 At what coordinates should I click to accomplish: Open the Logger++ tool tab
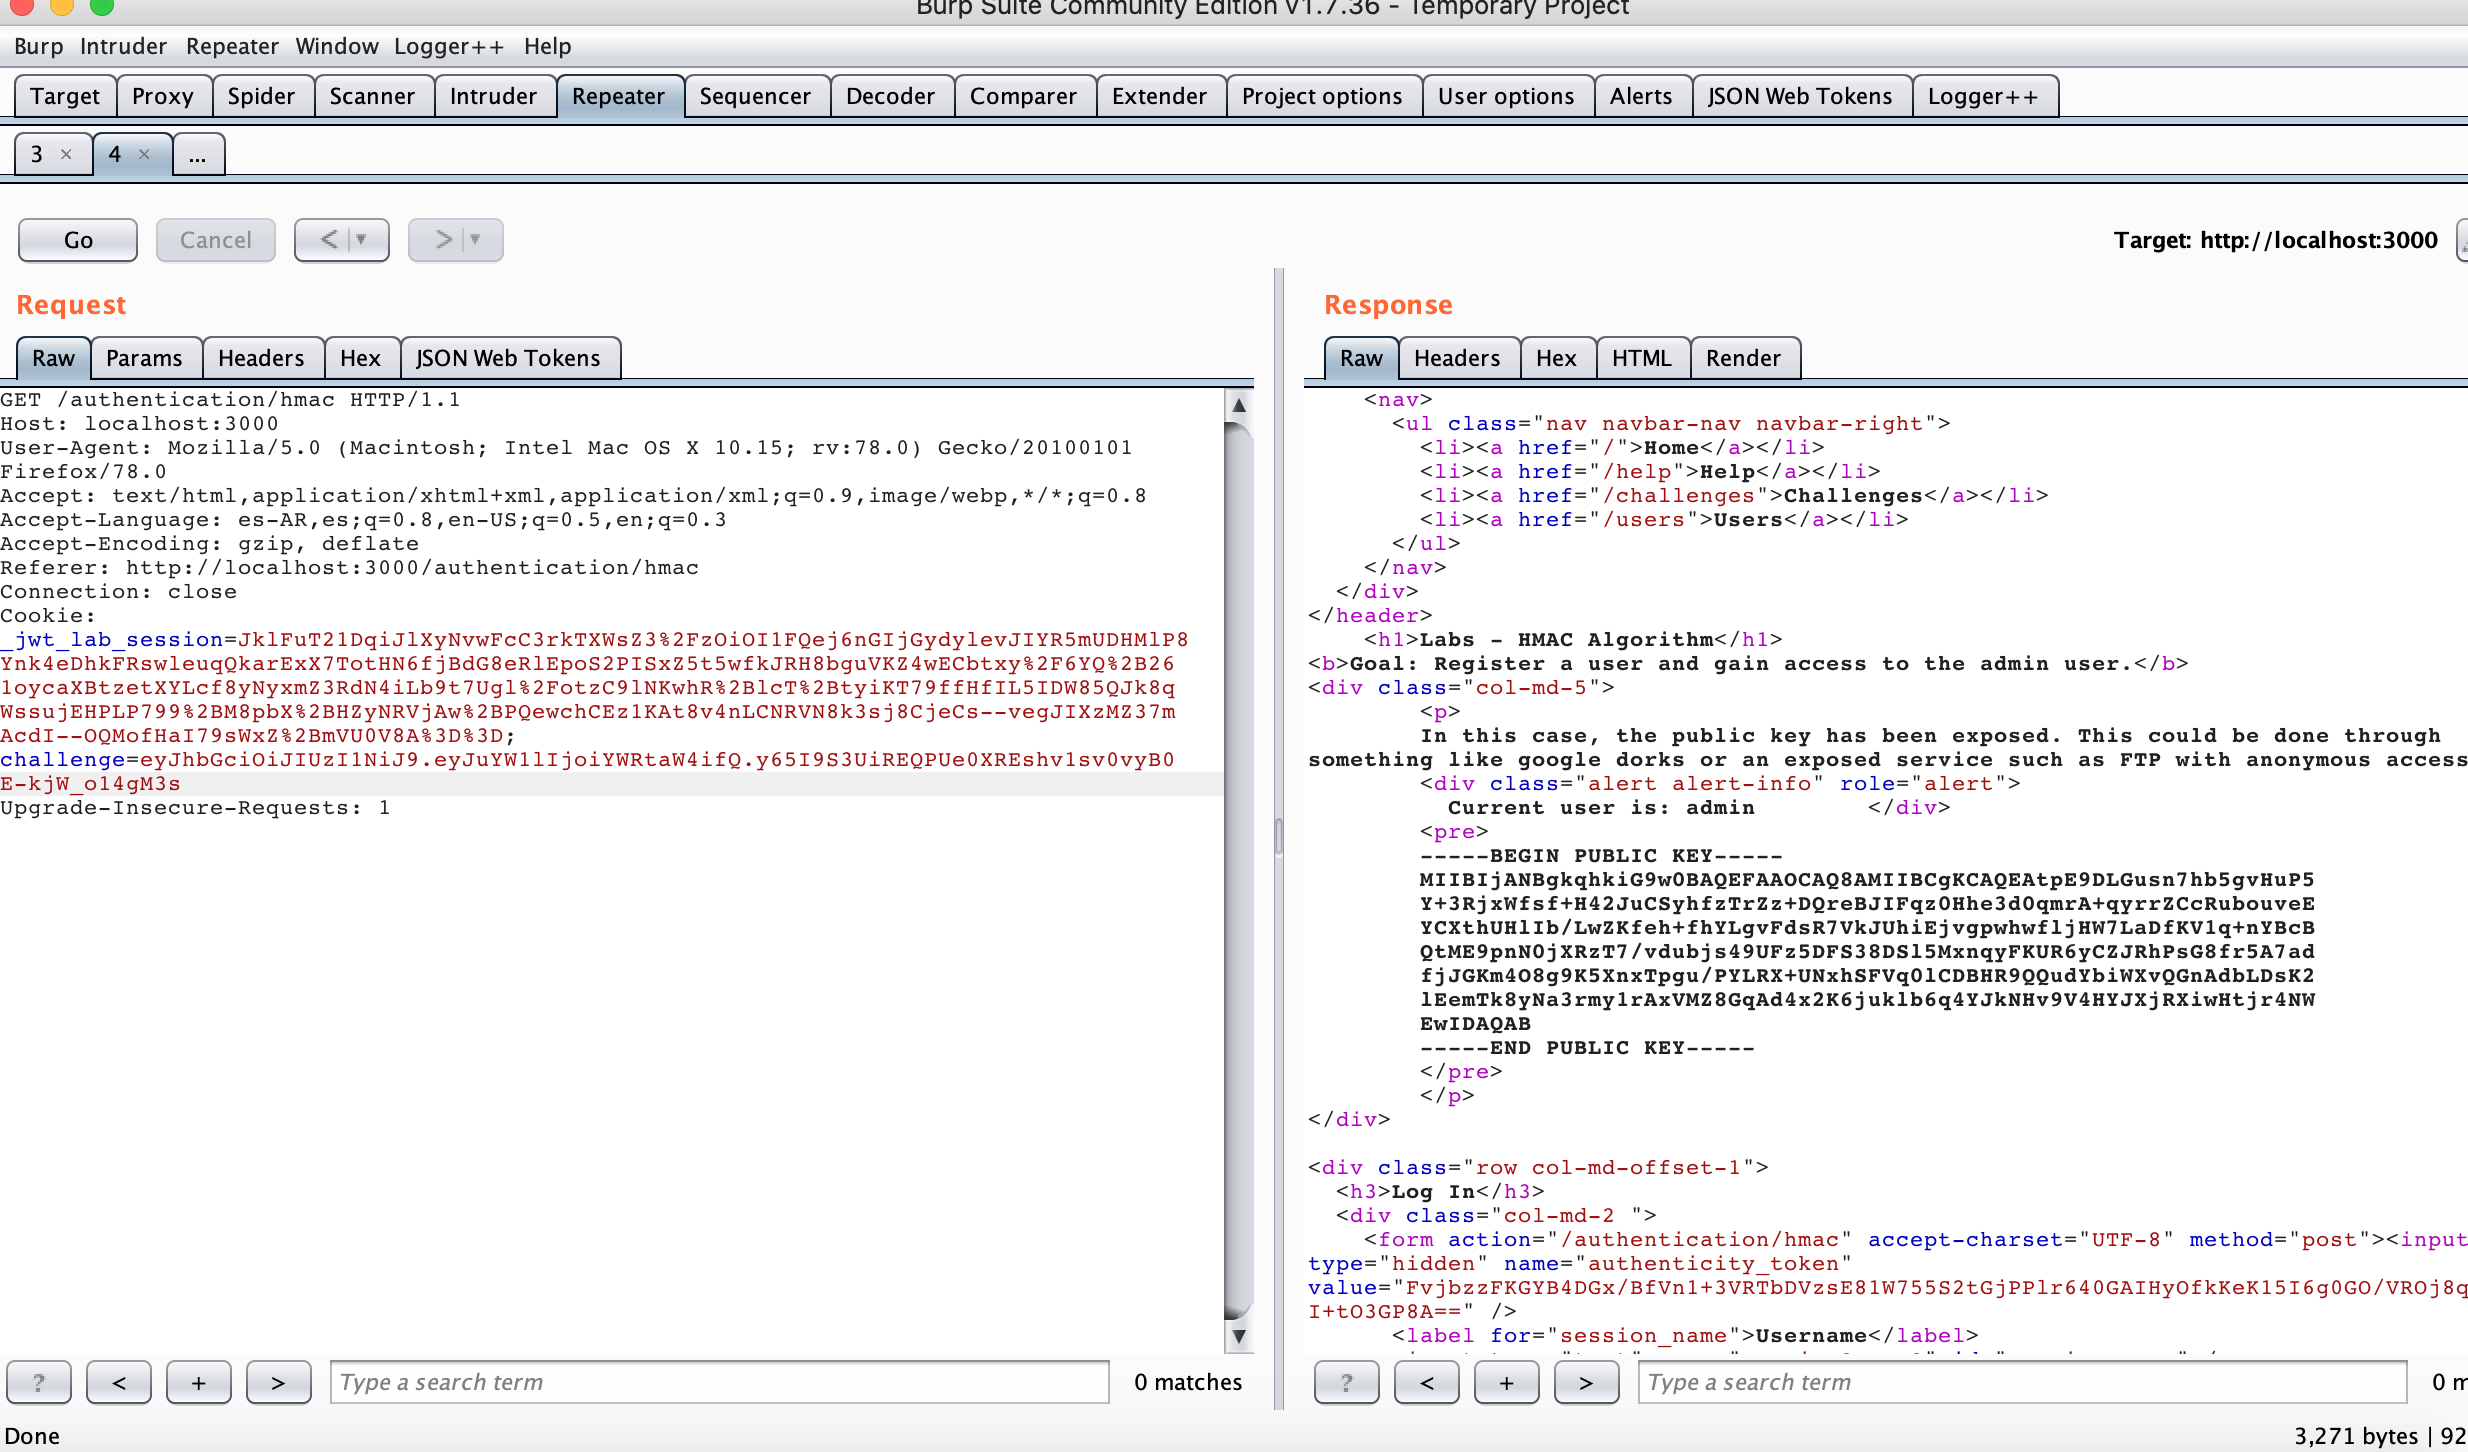[x=1983, y=96]
